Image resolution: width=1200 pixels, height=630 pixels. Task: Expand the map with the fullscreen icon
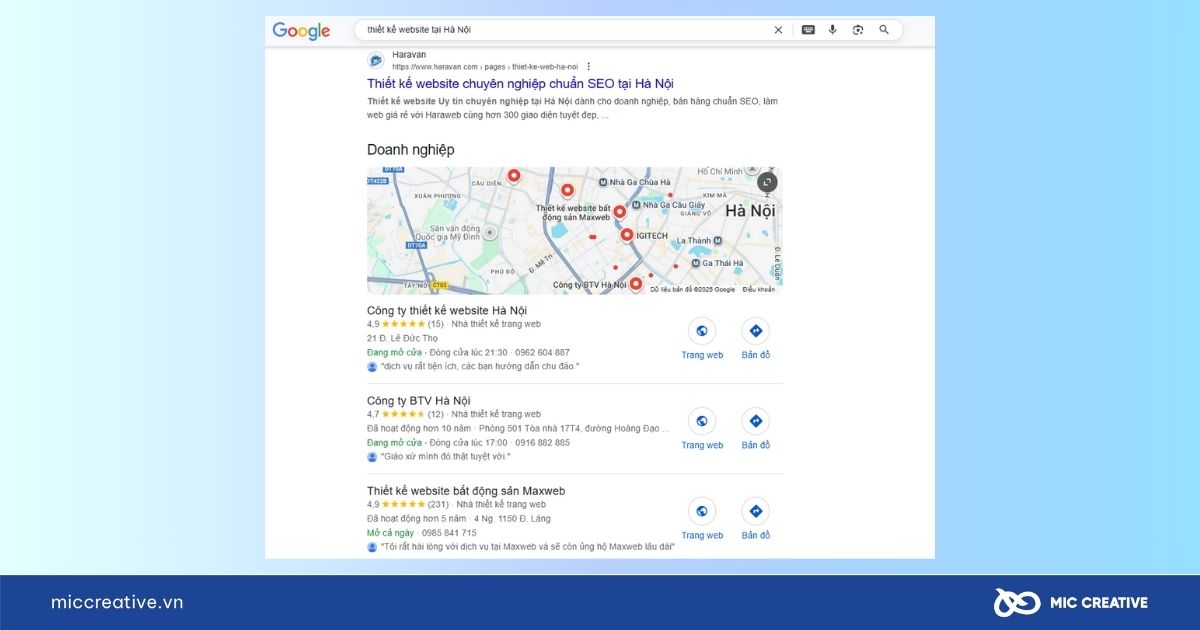(x=767, y=182)
